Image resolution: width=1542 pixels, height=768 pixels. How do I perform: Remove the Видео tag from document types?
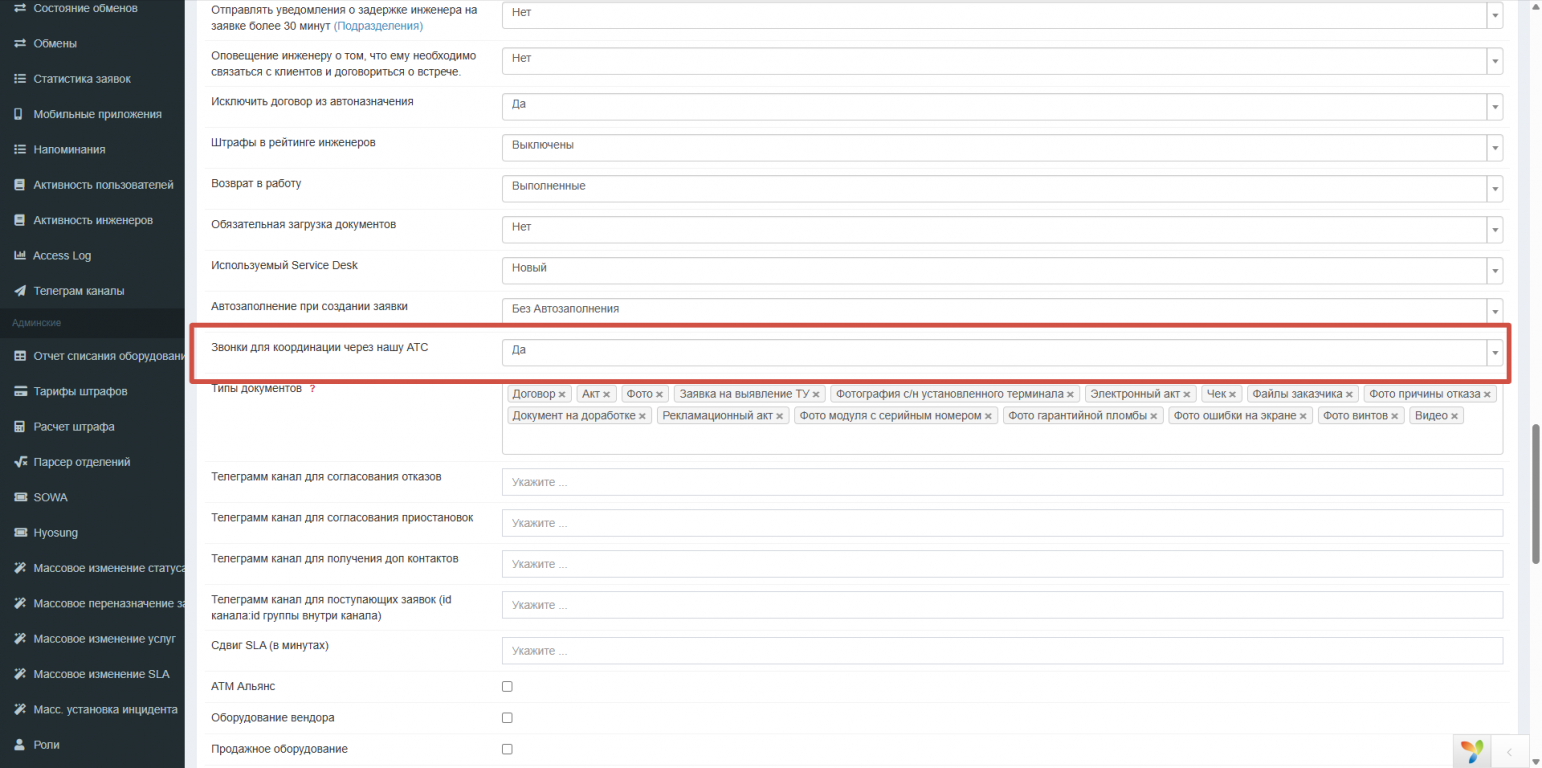[1454, 416]
